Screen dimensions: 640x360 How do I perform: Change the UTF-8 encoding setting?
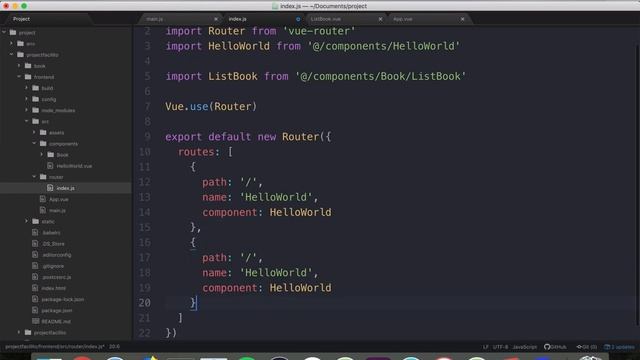(x=500, y=347)
